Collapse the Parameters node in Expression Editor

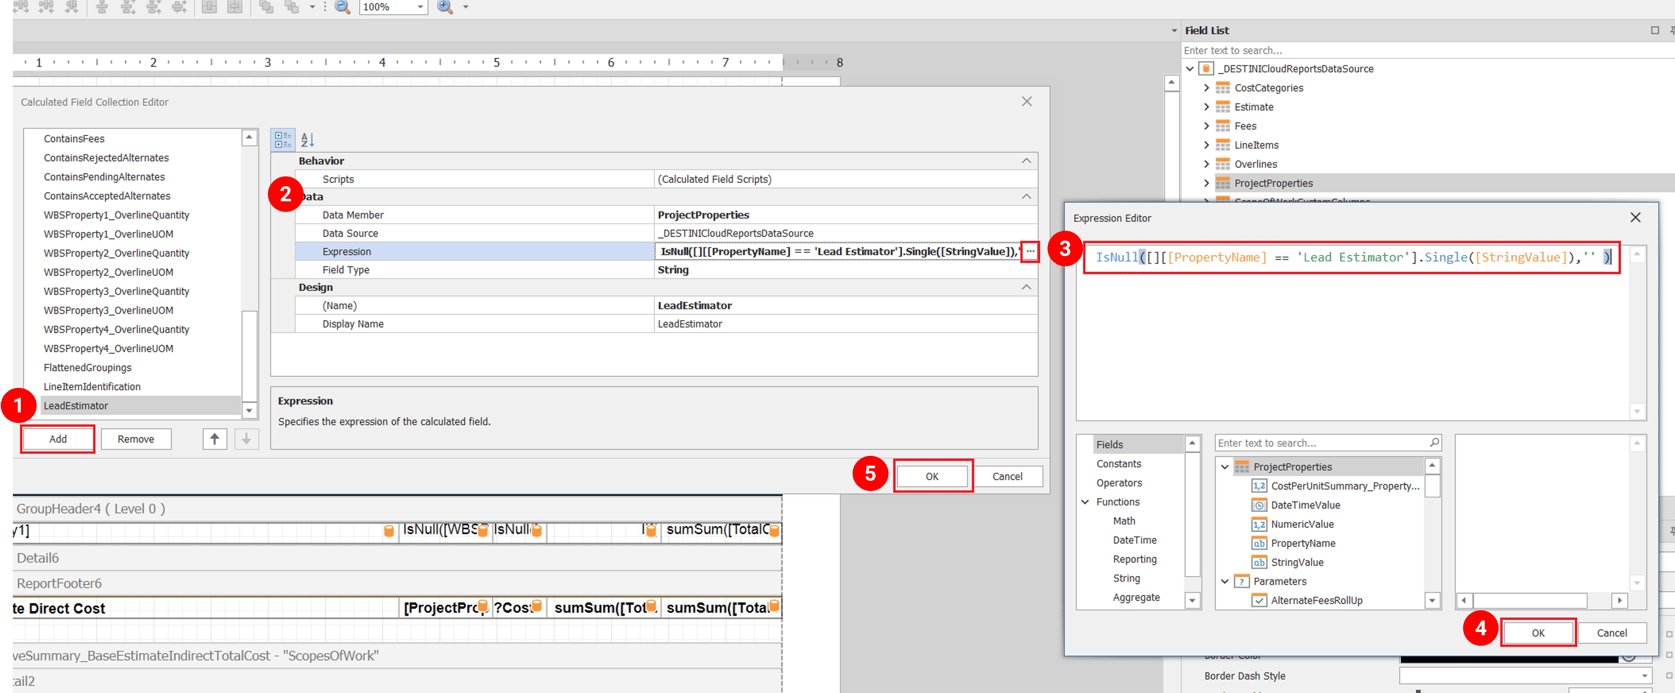pos(1225,581)
